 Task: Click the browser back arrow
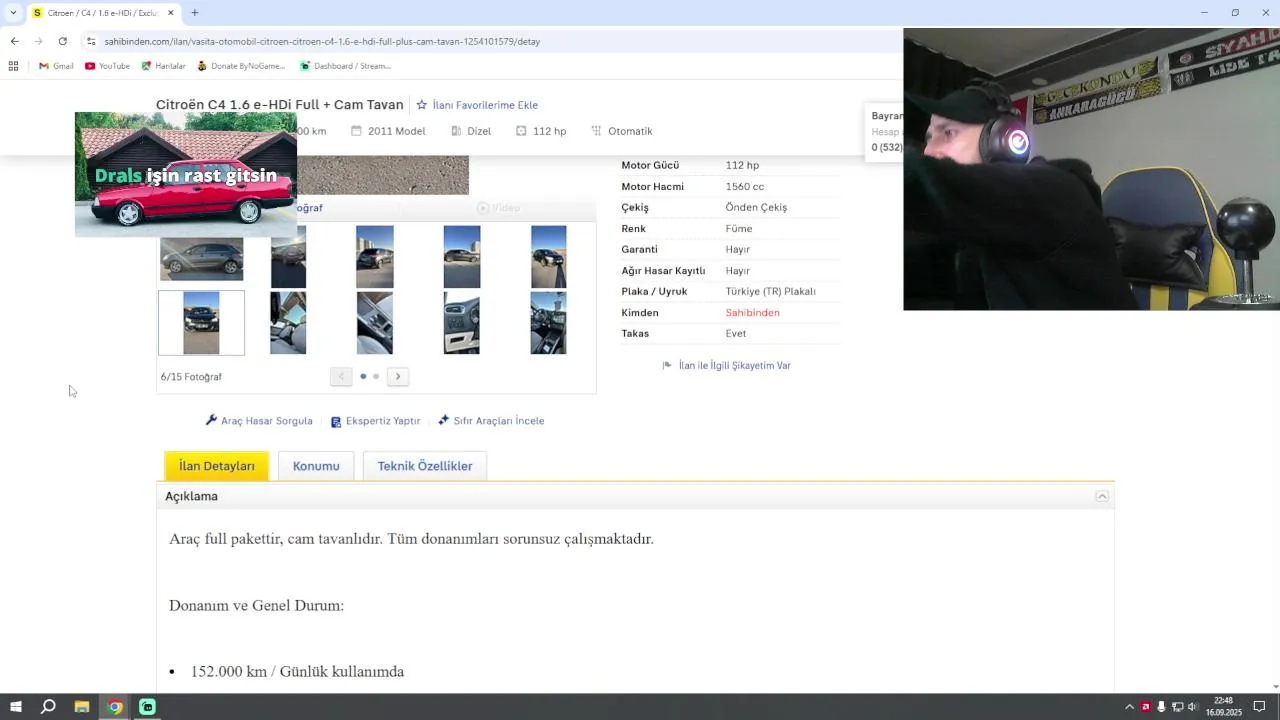point(14,41)
